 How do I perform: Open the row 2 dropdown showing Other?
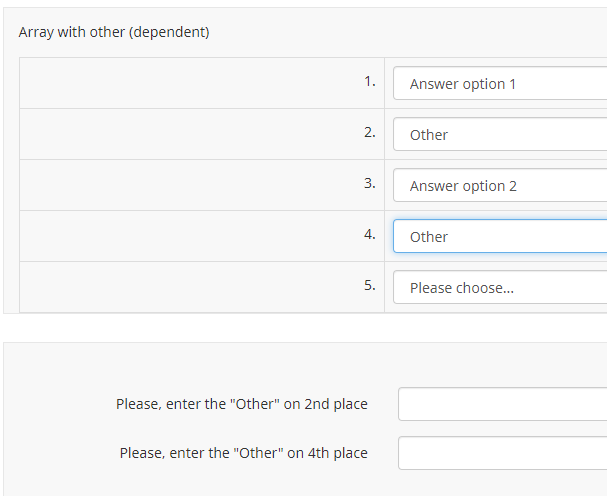tap(500, 135)
